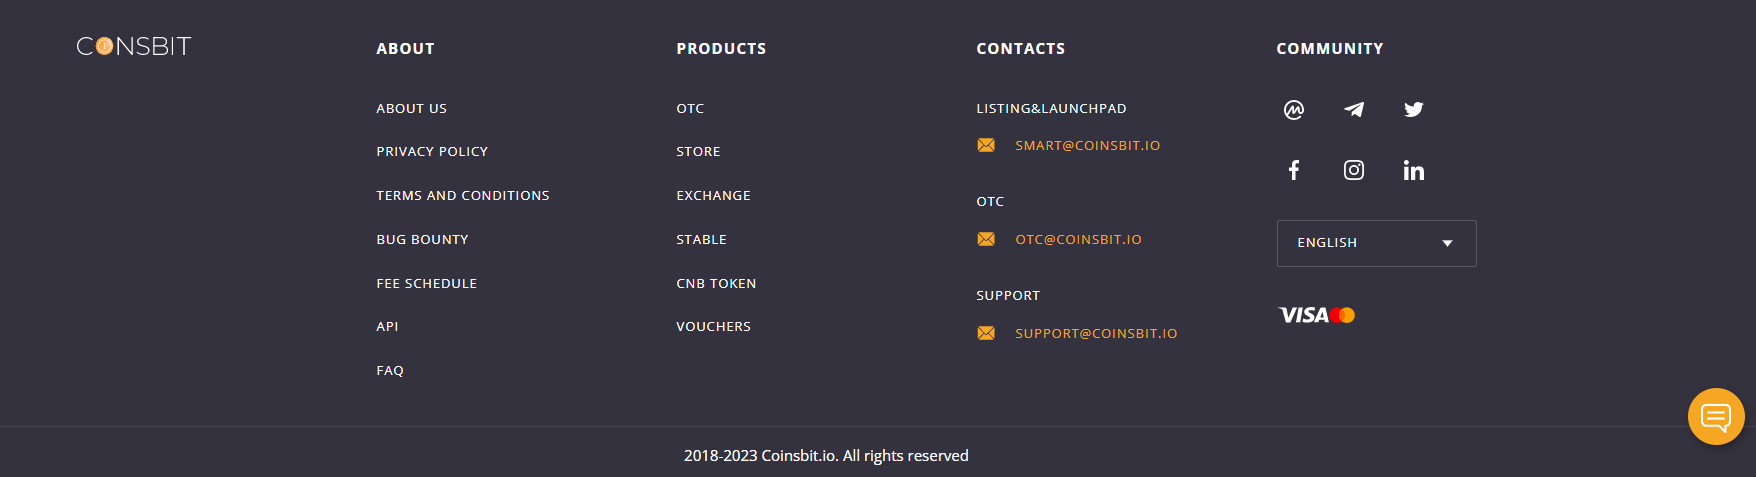
Task: Open the LinkedIn icon
Action: click(1413, 170)
